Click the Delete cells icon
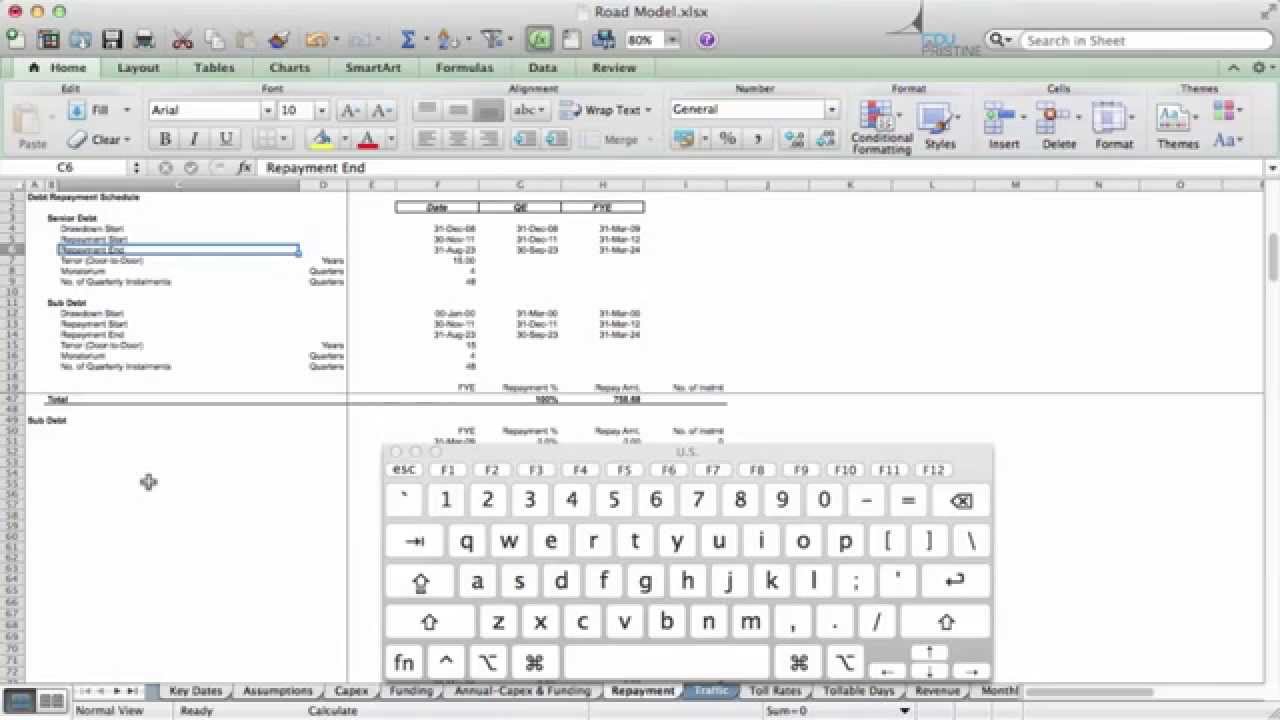Screen dimensions: 1280x720 [1059, 126]
